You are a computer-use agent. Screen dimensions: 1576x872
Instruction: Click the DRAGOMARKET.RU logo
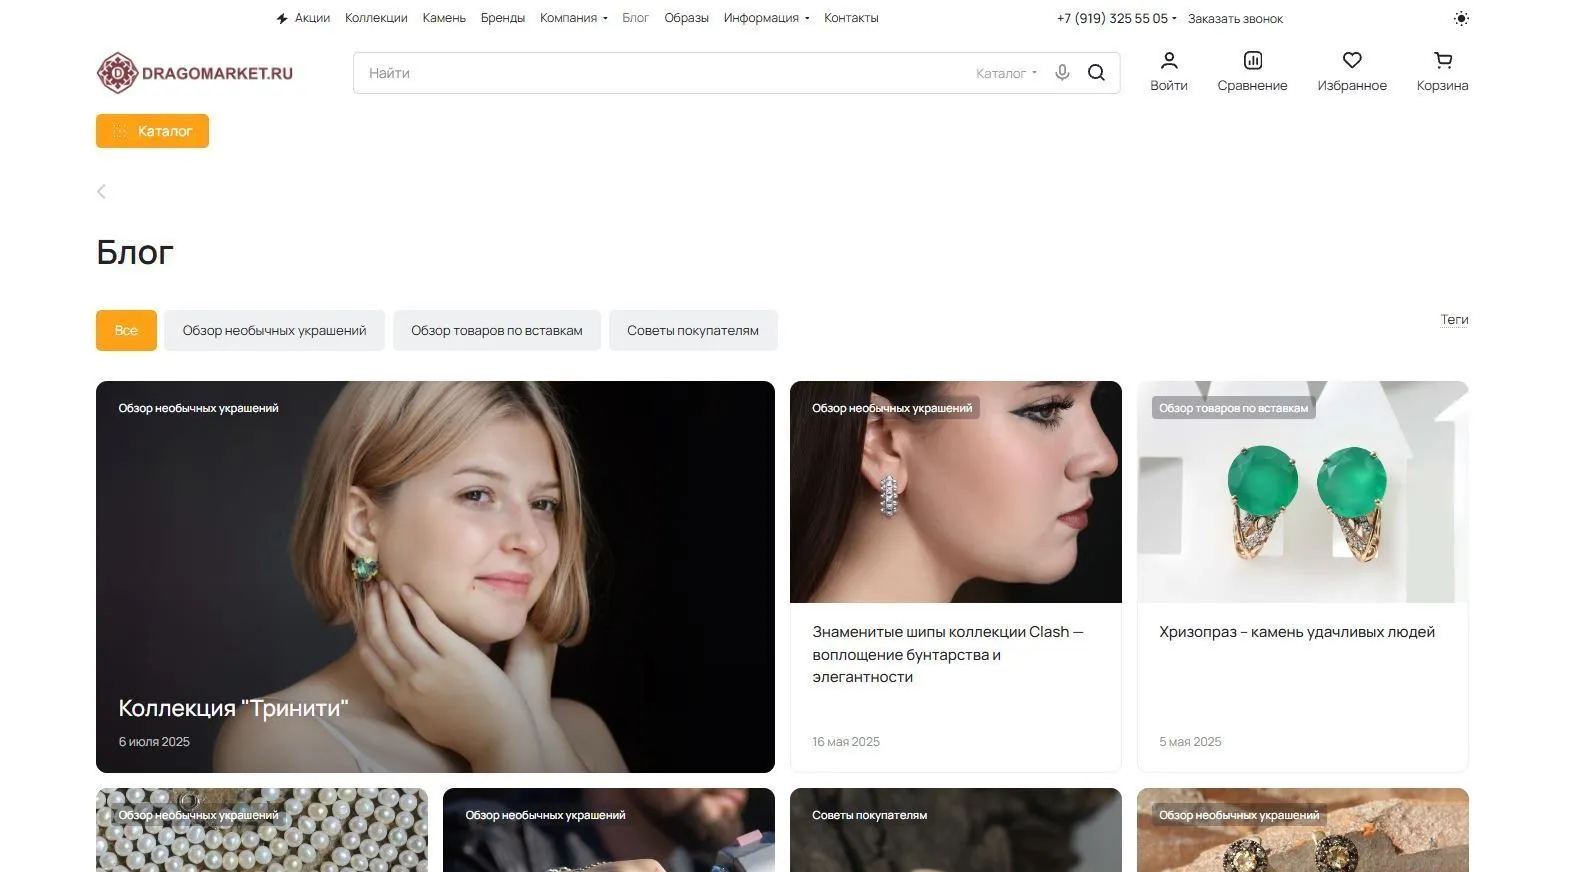tap(195, 73)
